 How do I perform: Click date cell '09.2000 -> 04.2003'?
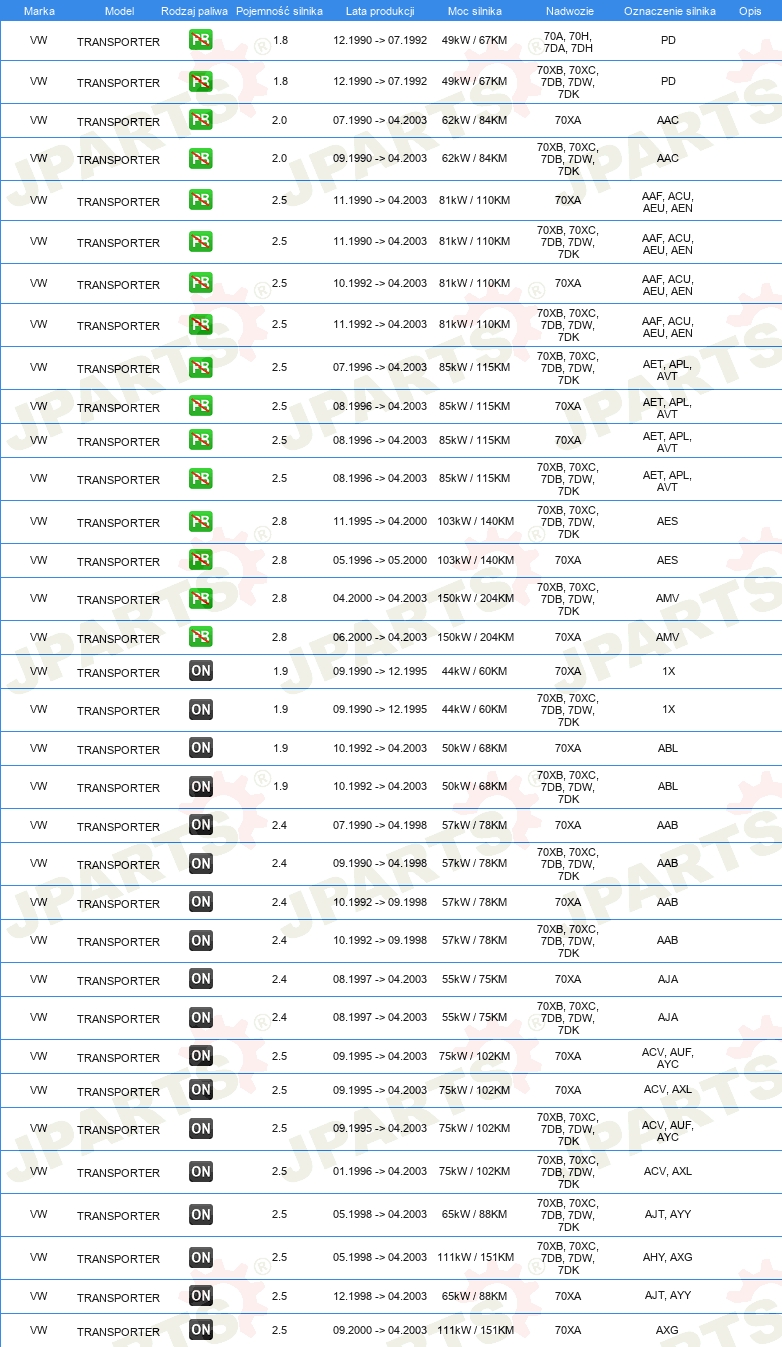point(380,1331)
